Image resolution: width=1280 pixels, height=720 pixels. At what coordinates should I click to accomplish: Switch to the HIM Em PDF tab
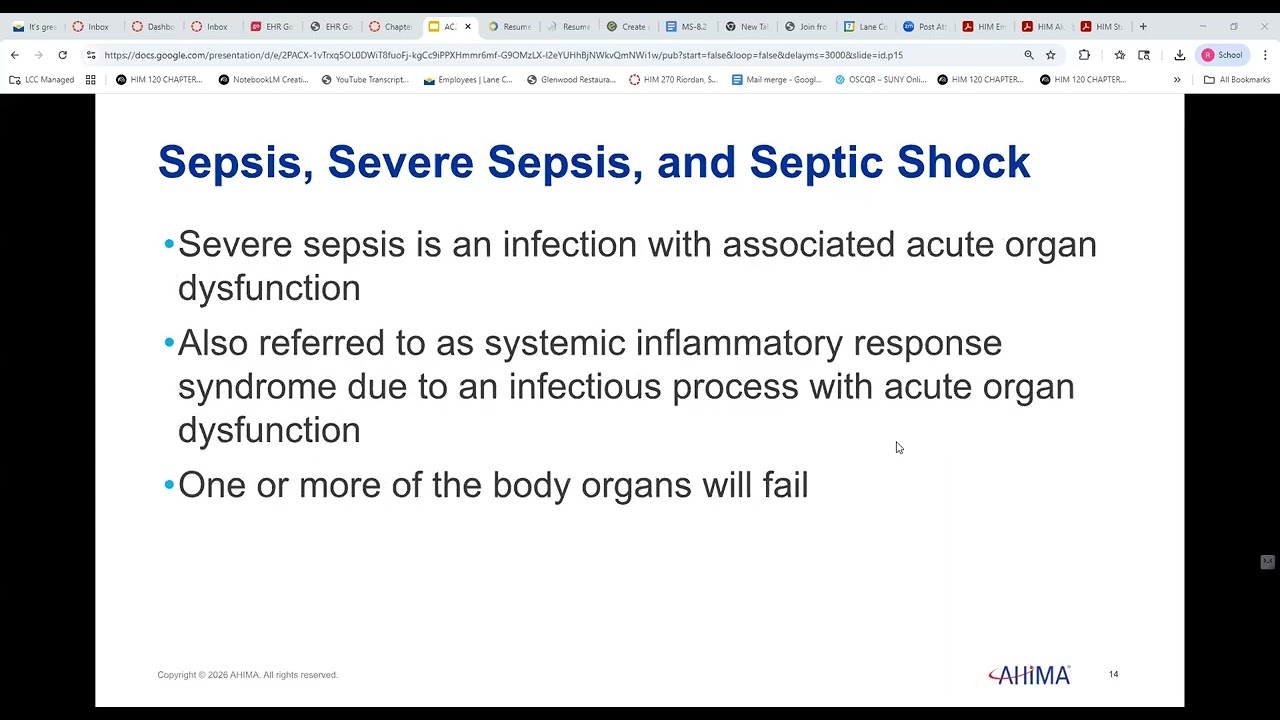(984, 27)
